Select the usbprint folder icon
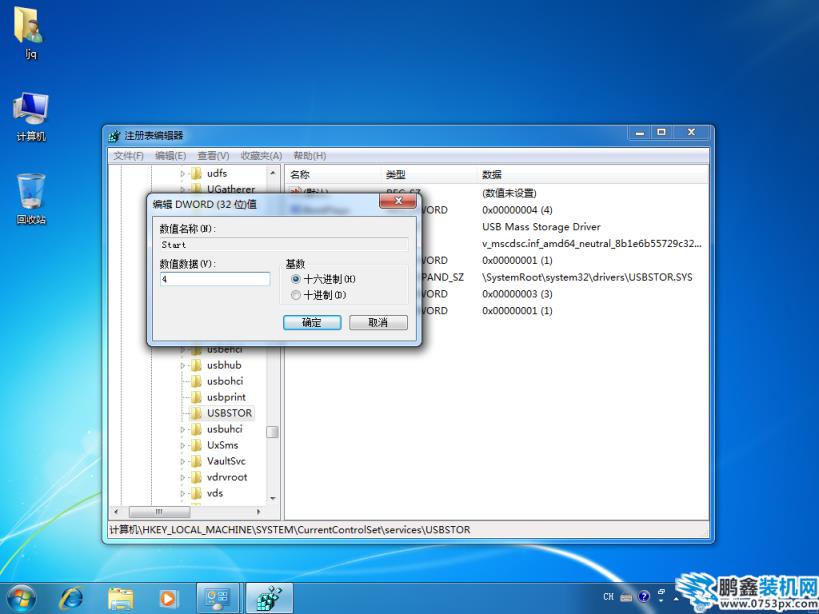Viewport: 819px width, 614px height. click(x=196, y=397)
